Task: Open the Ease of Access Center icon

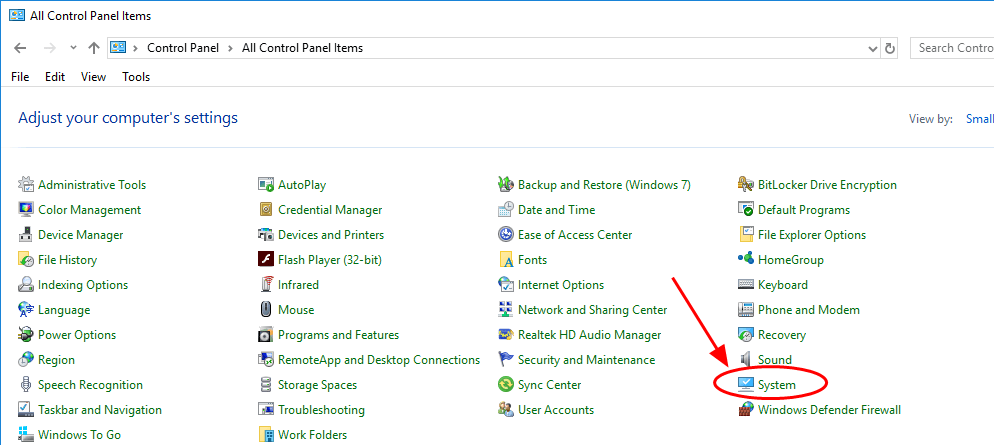Action: [506, 235]
